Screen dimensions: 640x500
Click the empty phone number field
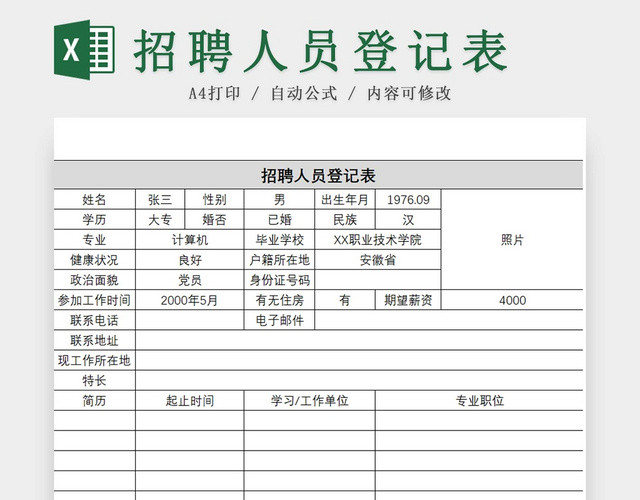point(190,320)
